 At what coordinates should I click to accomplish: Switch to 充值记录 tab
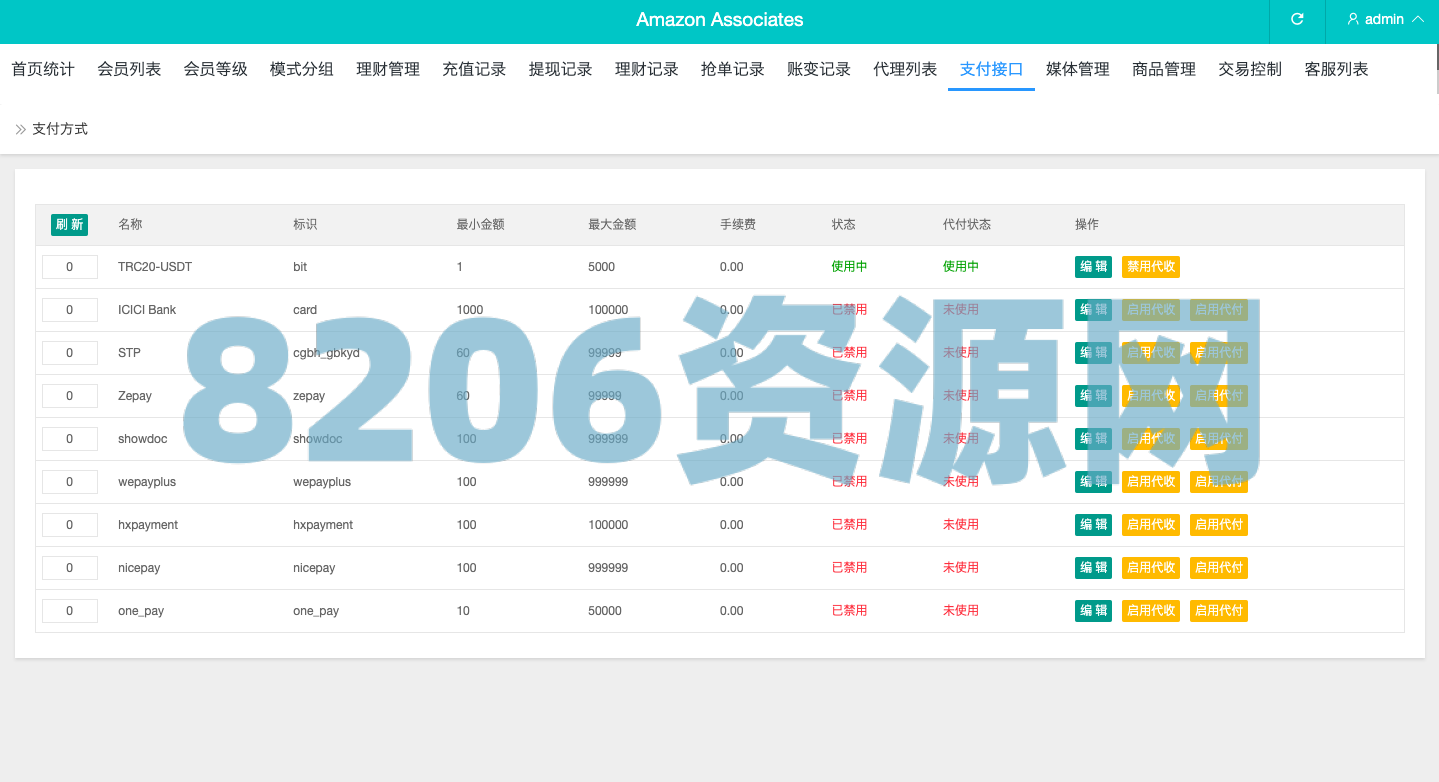(x=474, y=69)
